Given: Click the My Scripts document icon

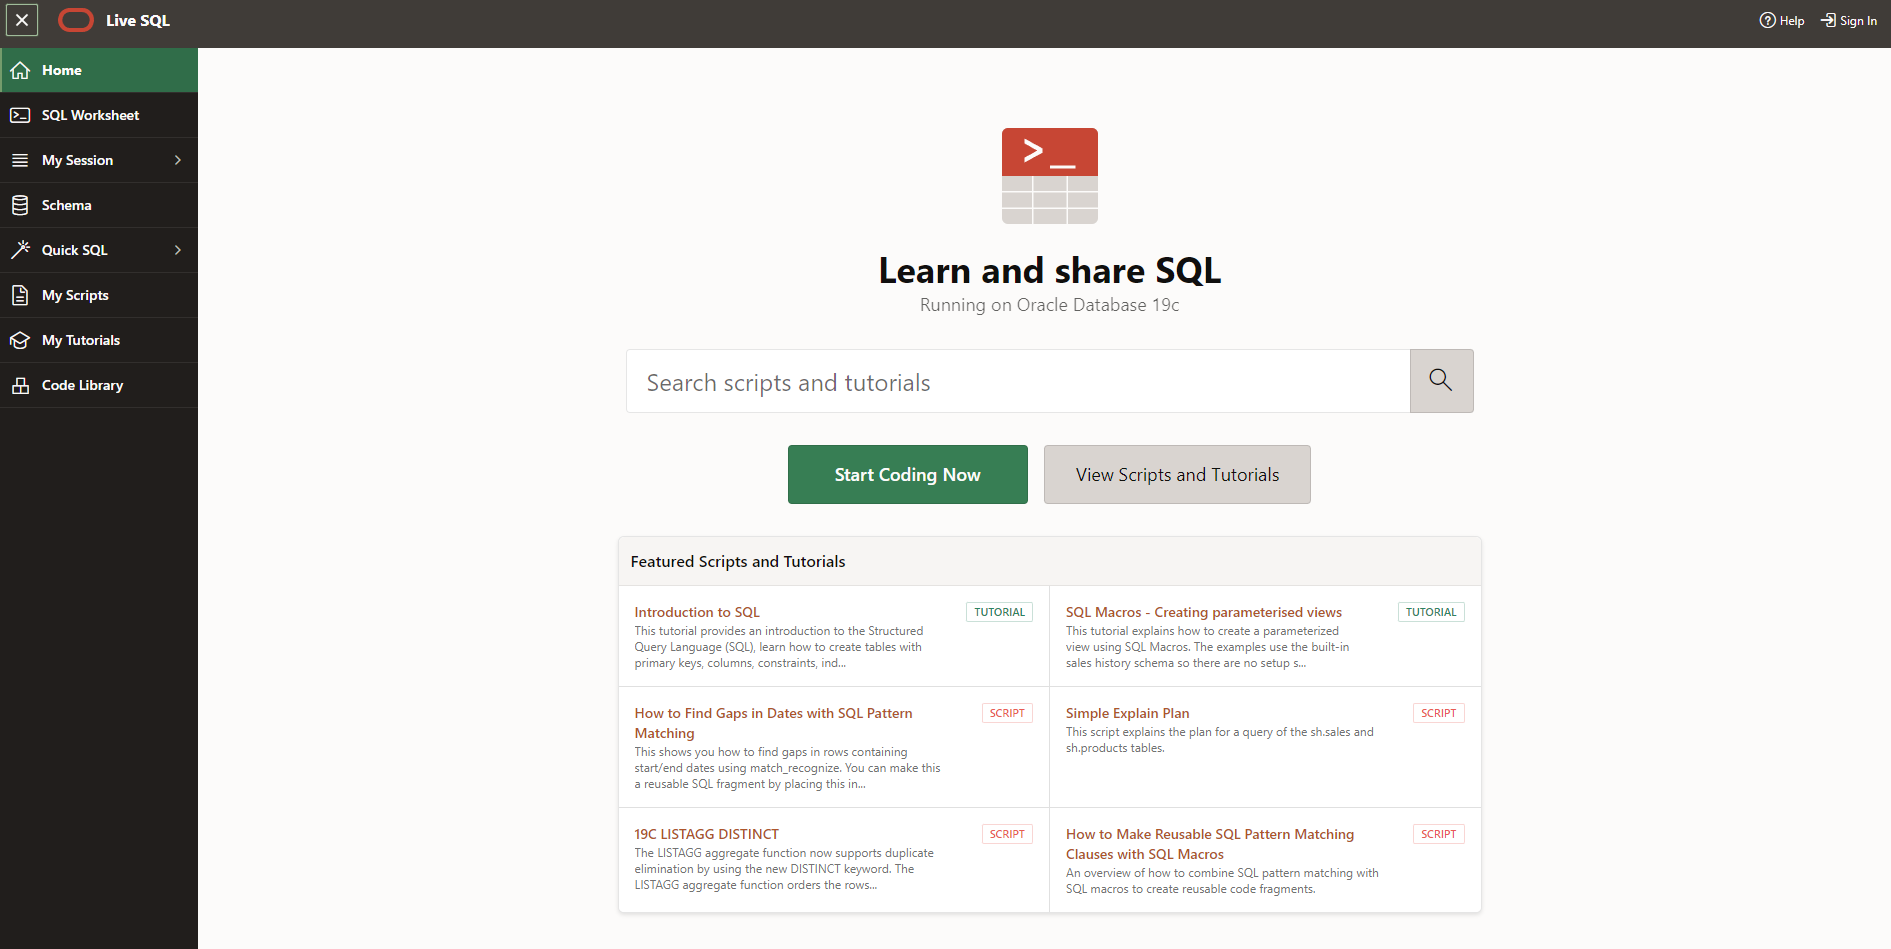Looking at the screenshot, I should [x=20, y=296].
